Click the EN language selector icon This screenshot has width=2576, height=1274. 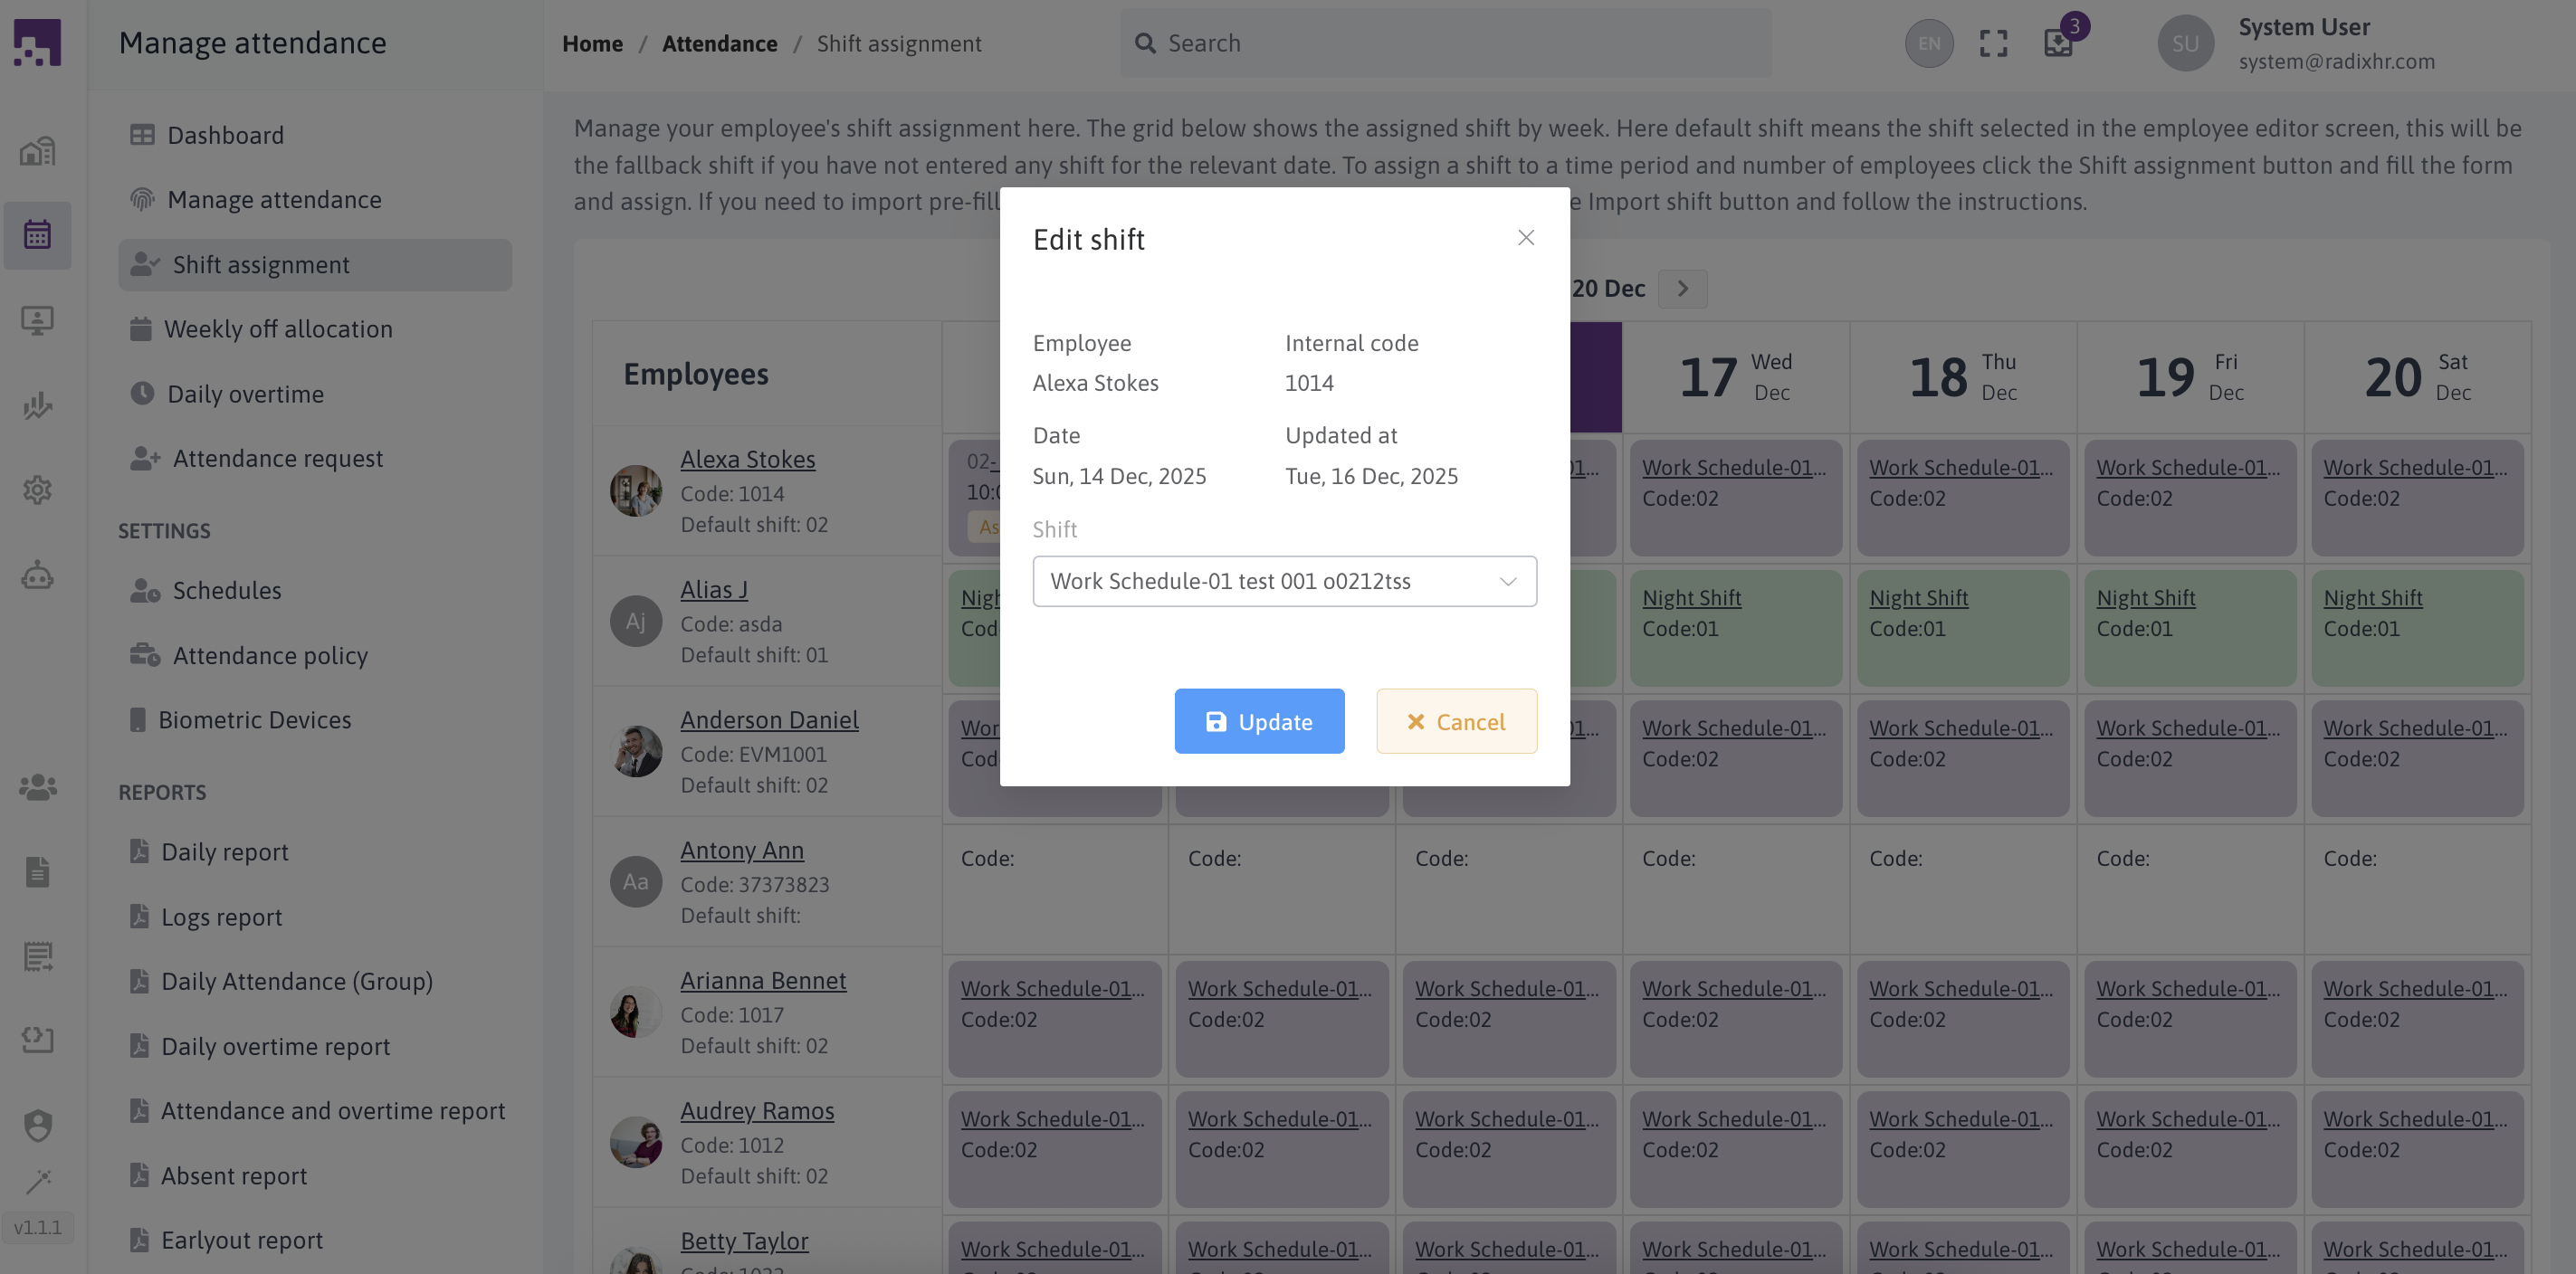tap(1928, 43)
